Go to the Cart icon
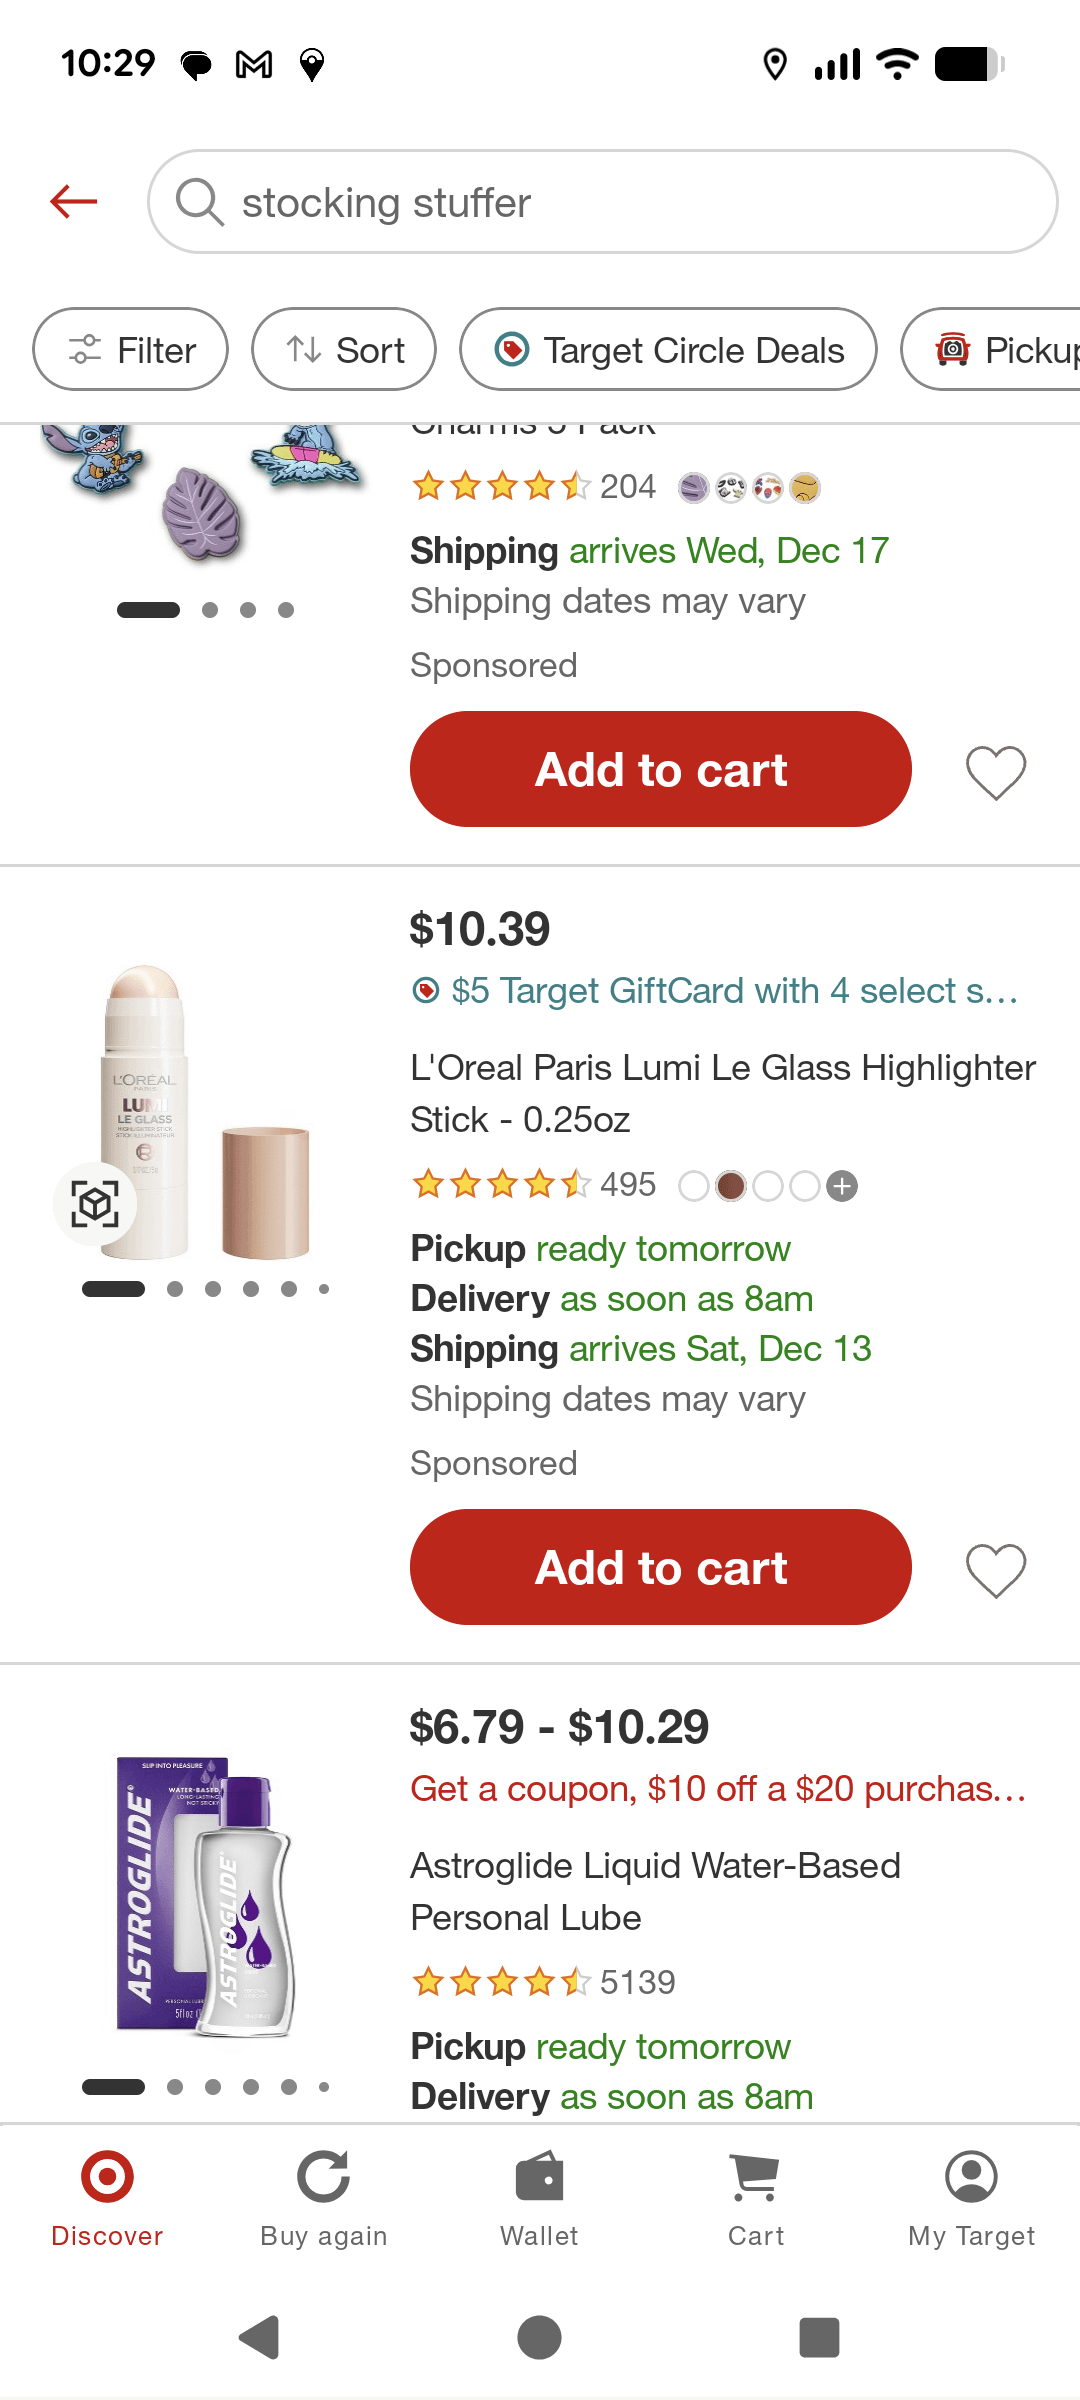The width and height of the screenshot is (1080, 2400). (755, 2198)
